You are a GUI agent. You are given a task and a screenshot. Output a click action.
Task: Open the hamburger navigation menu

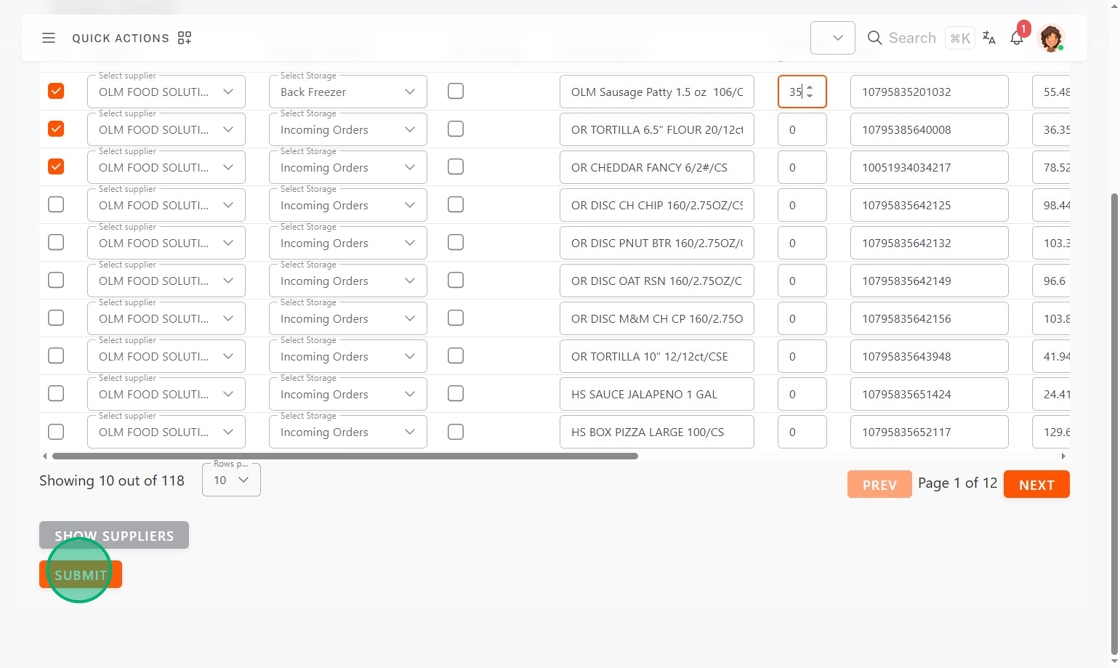[49, 38]
